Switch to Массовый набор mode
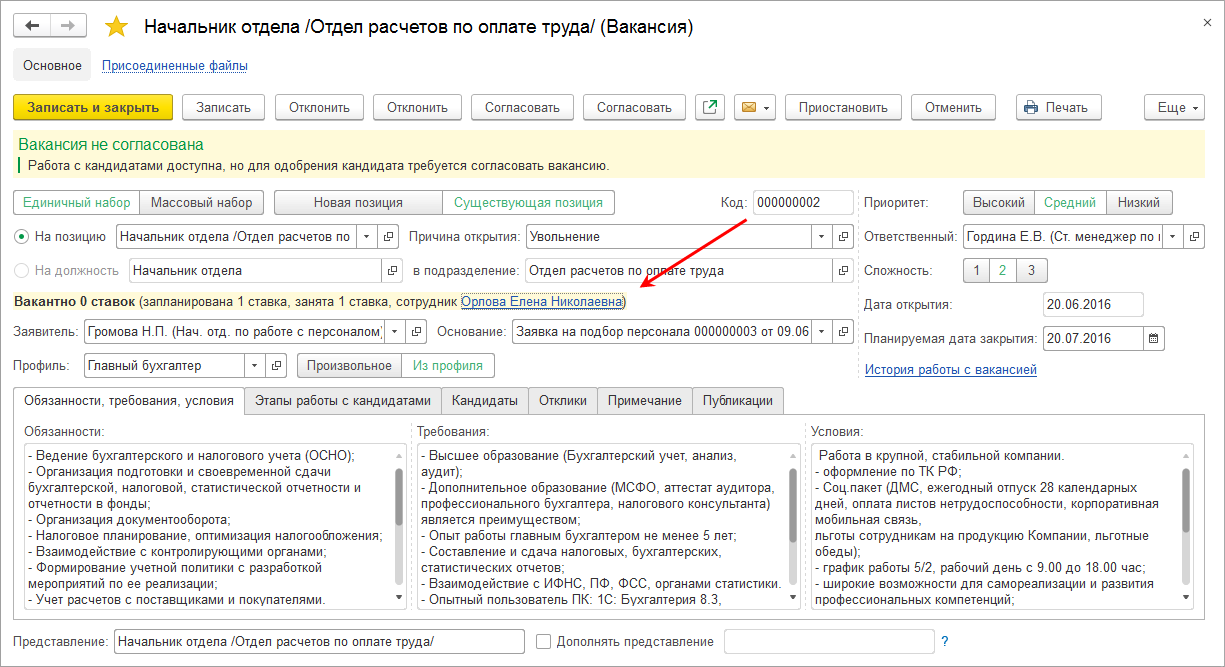Viewport: 1225px width, 667px height. tap(201, 203)
